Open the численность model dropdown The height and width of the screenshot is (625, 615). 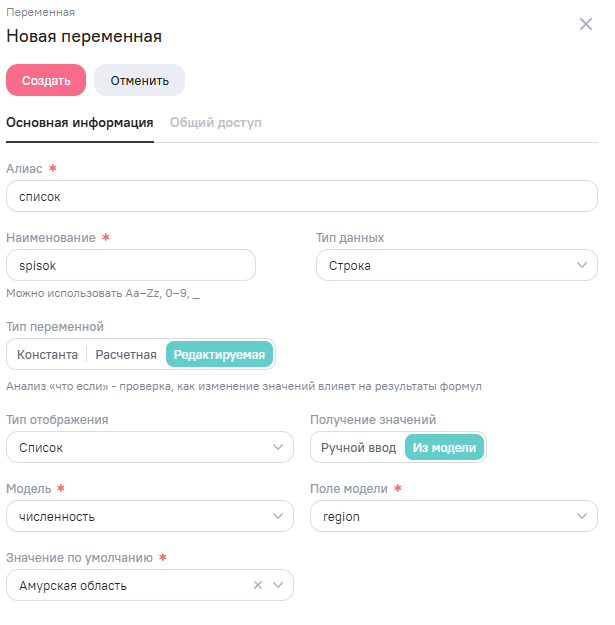tap(140, 516)
